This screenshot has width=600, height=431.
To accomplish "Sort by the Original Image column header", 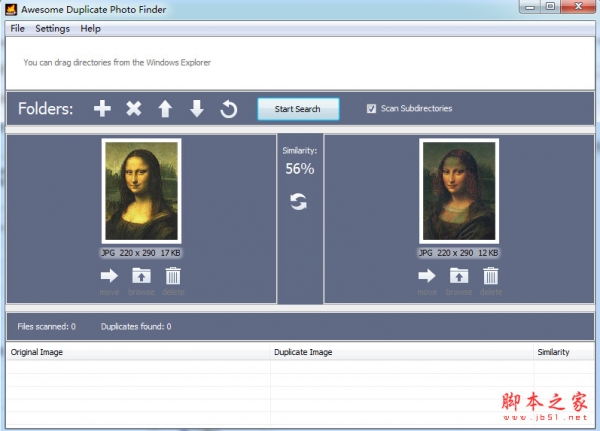I will click(x=138, y=352).
